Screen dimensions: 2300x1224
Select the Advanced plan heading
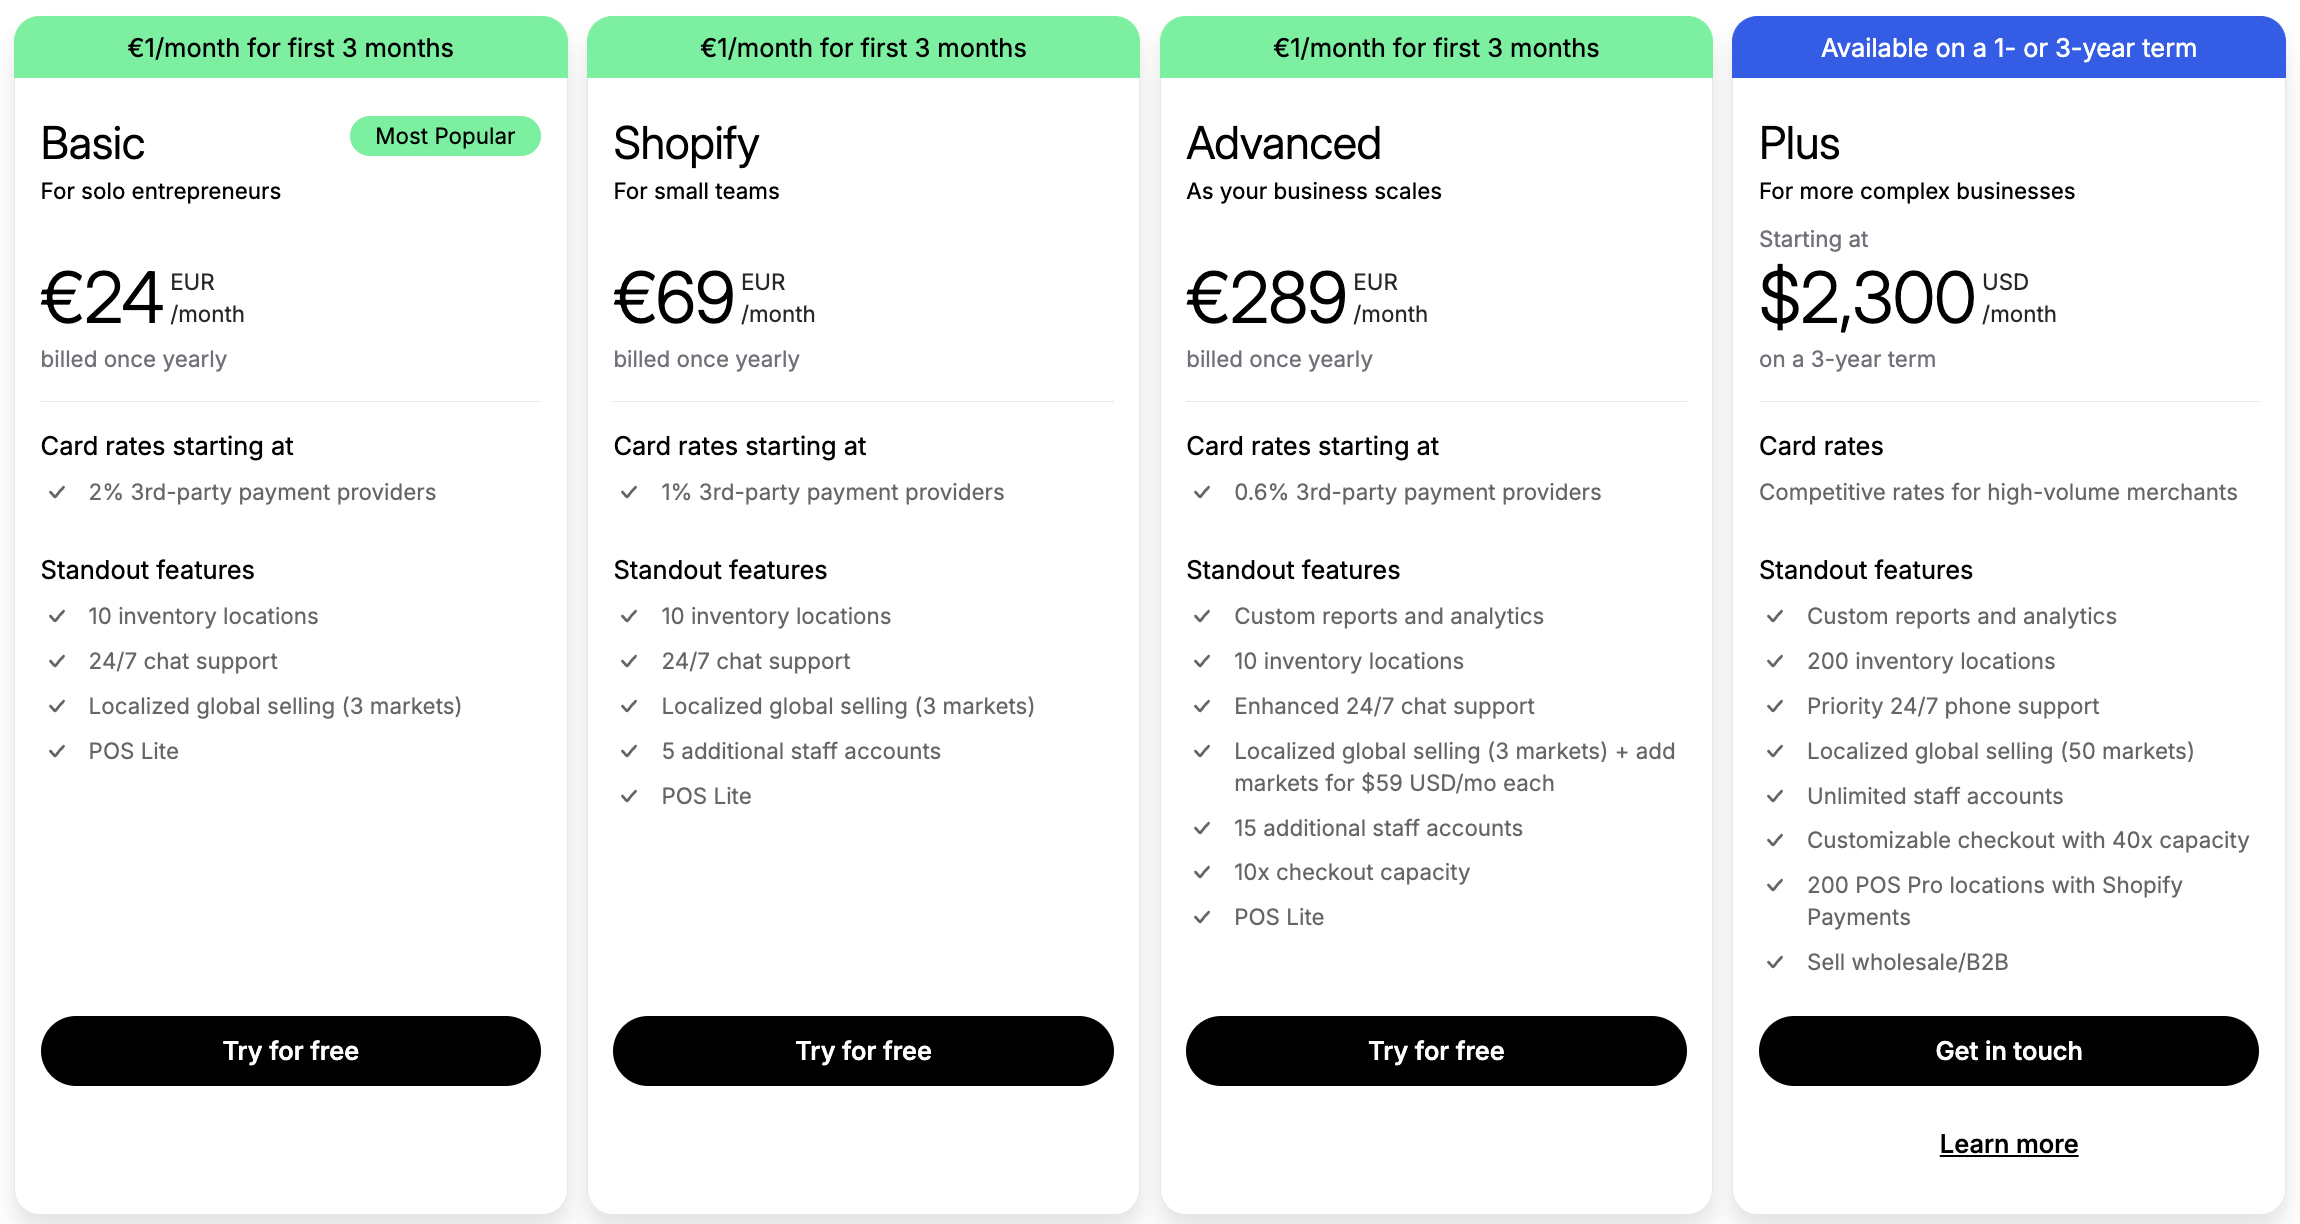[1283, 143]
